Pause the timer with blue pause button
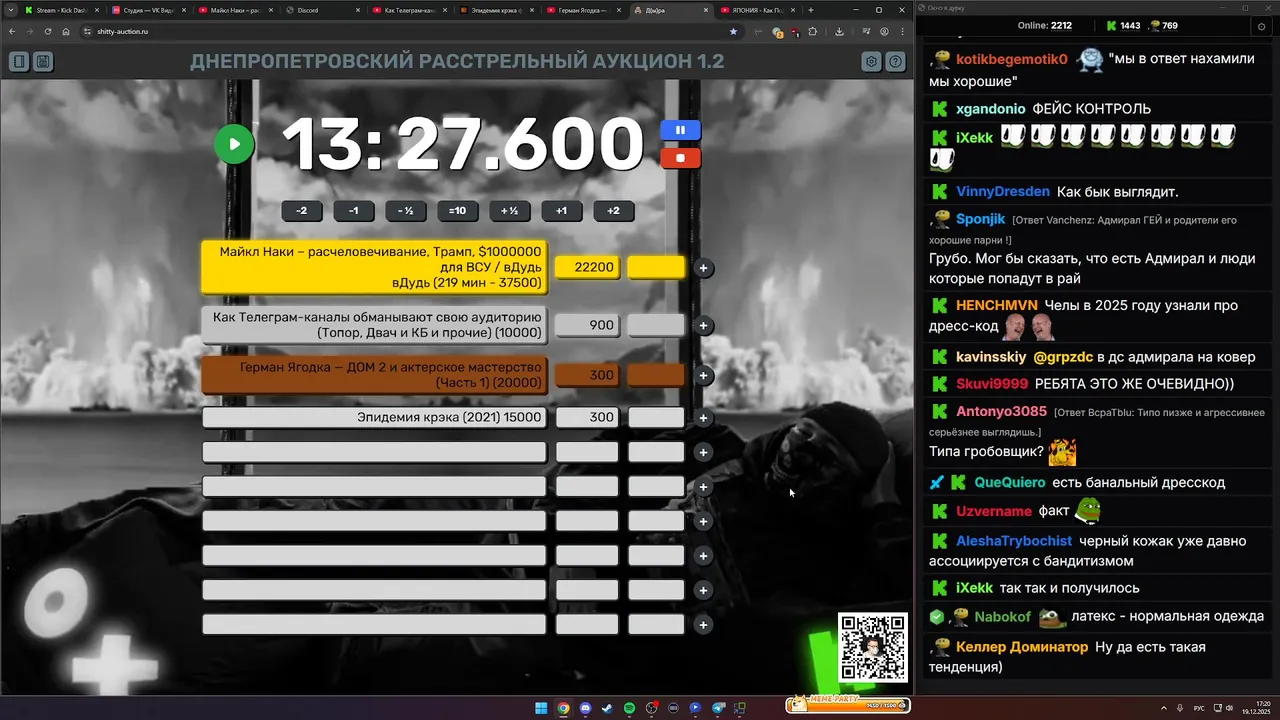 click(680, 130)
